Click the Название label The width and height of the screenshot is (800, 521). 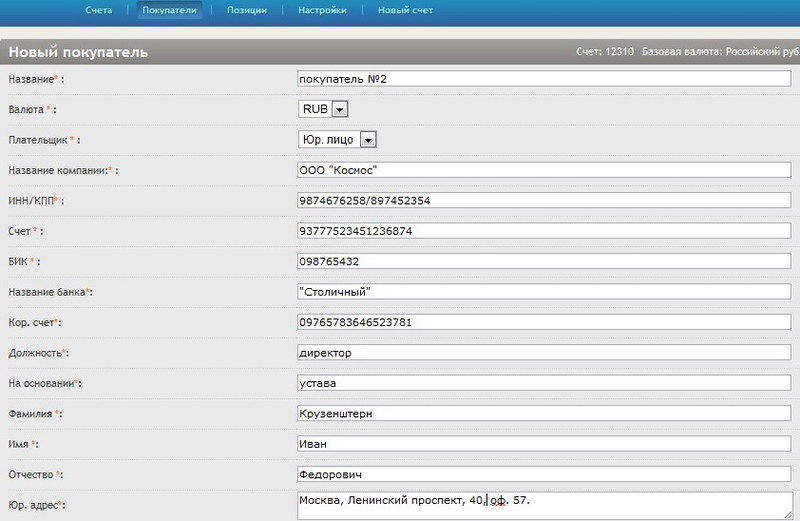tap(36, 79)
